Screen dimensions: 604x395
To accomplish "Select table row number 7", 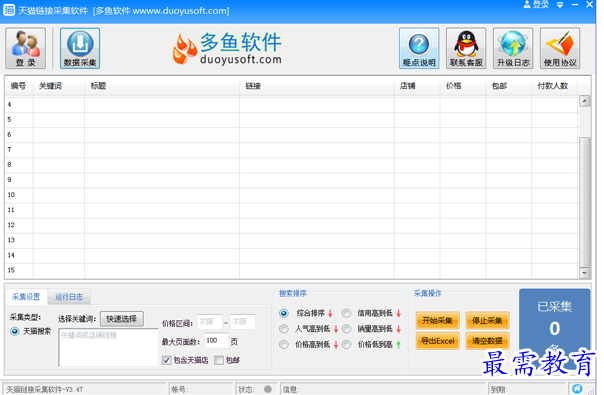I will (x=292, y=150).
